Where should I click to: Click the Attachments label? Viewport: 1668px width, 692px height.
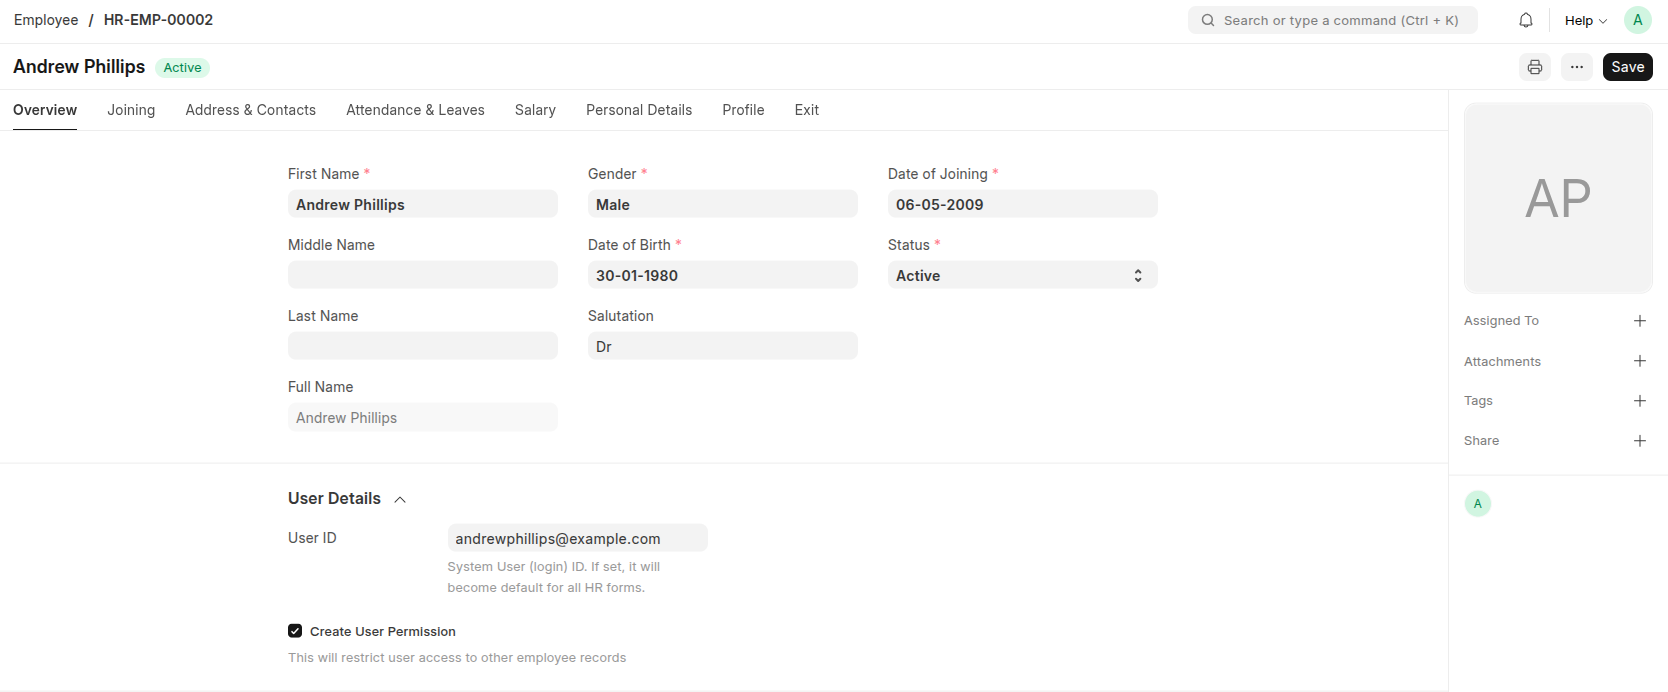(1502, 361)
